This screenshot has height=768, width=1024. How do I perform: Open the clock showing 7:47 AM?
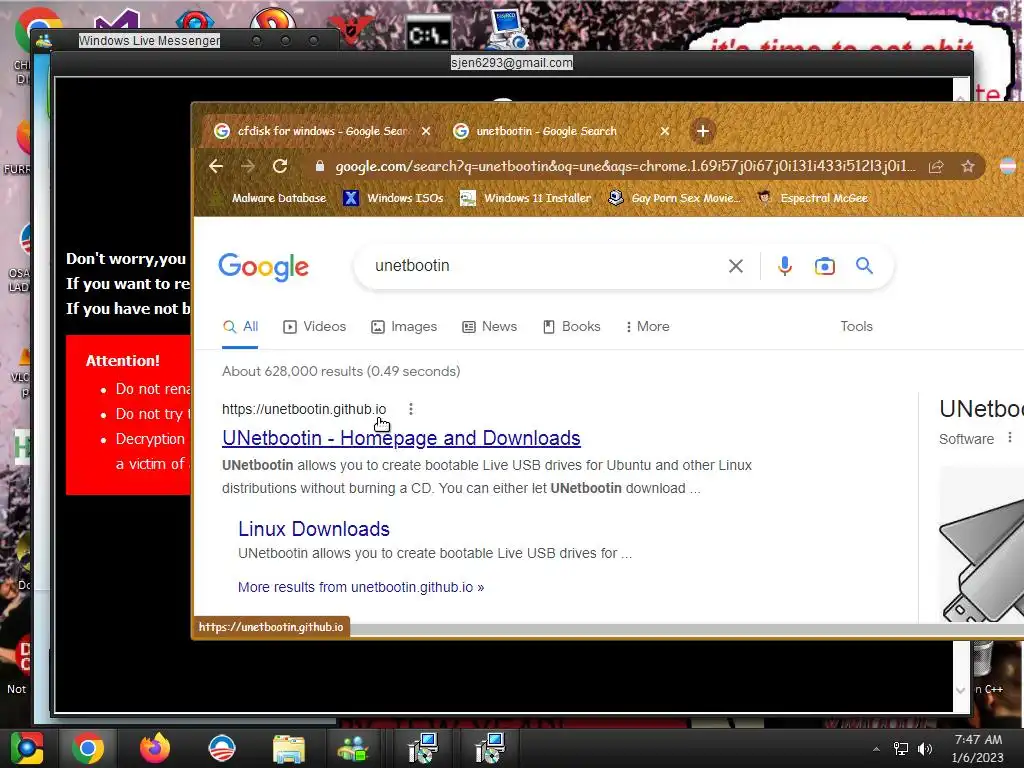click(978, 748)
